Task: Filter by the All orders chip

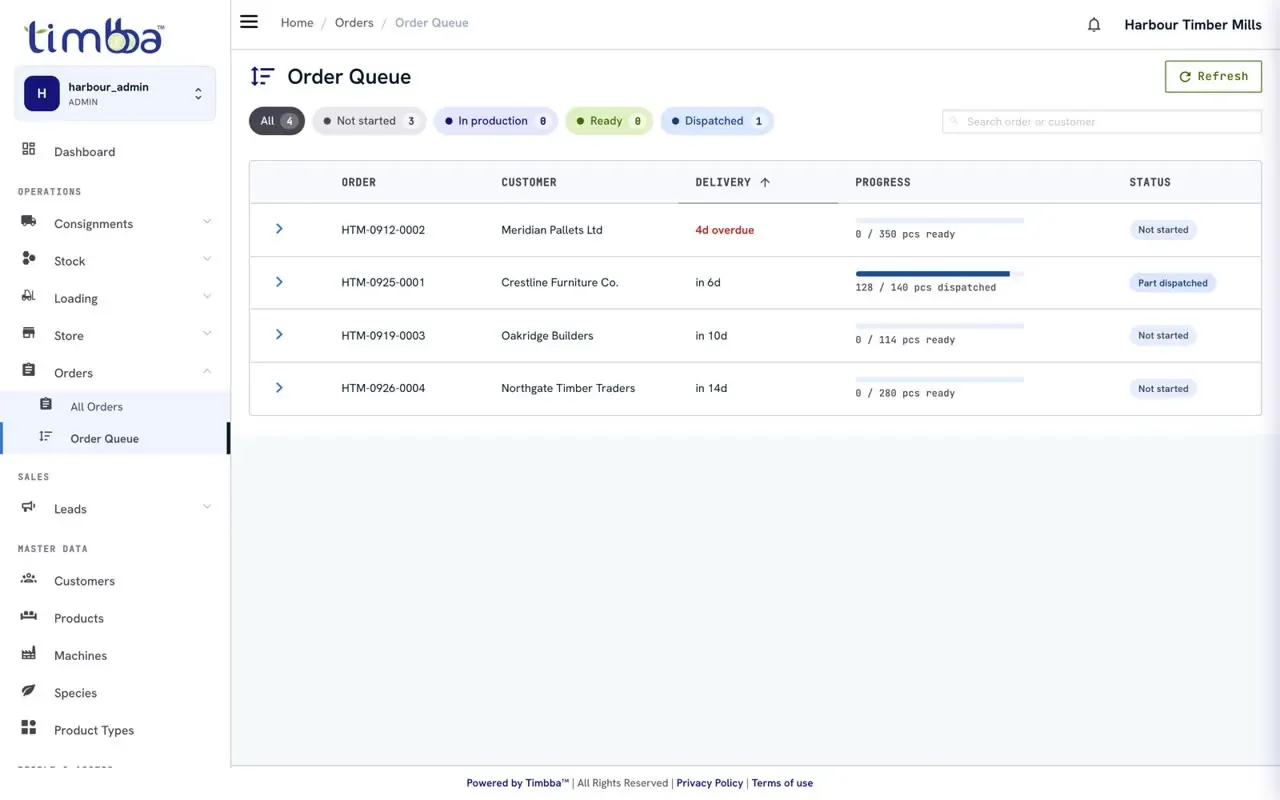Action: (x=277, y=121)
